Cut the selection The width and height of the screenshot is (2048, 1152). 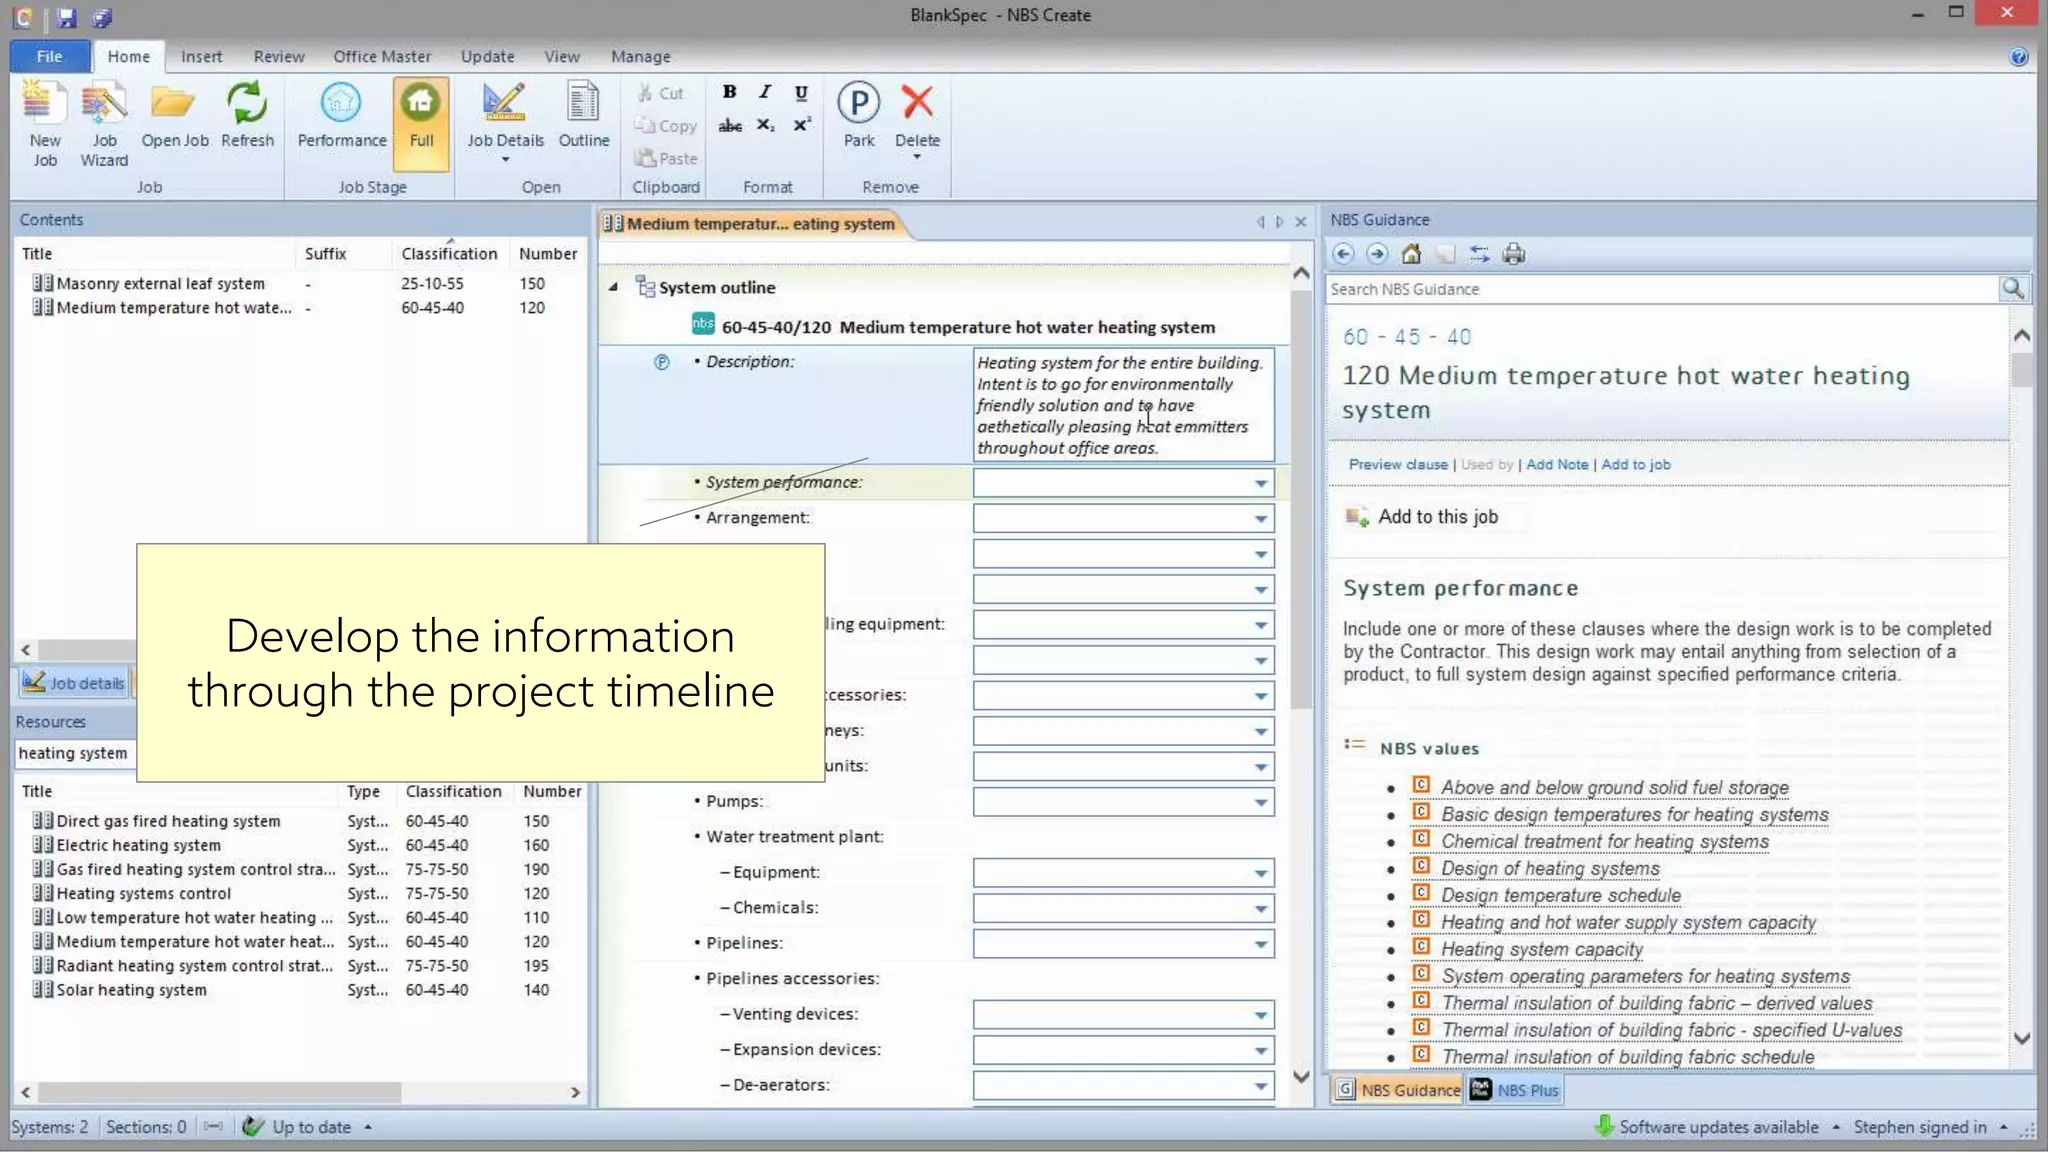[660, 93]
